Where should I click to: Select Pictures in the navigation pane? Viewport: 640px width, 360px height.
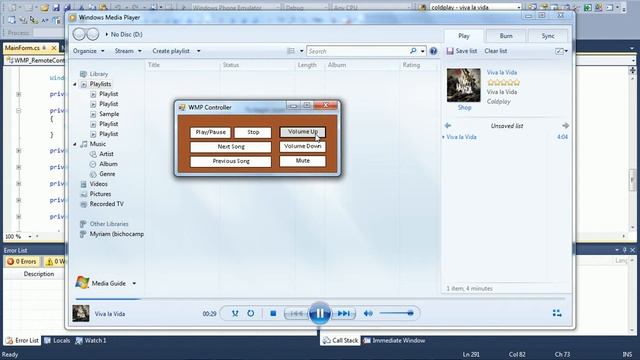coord(100,194)
